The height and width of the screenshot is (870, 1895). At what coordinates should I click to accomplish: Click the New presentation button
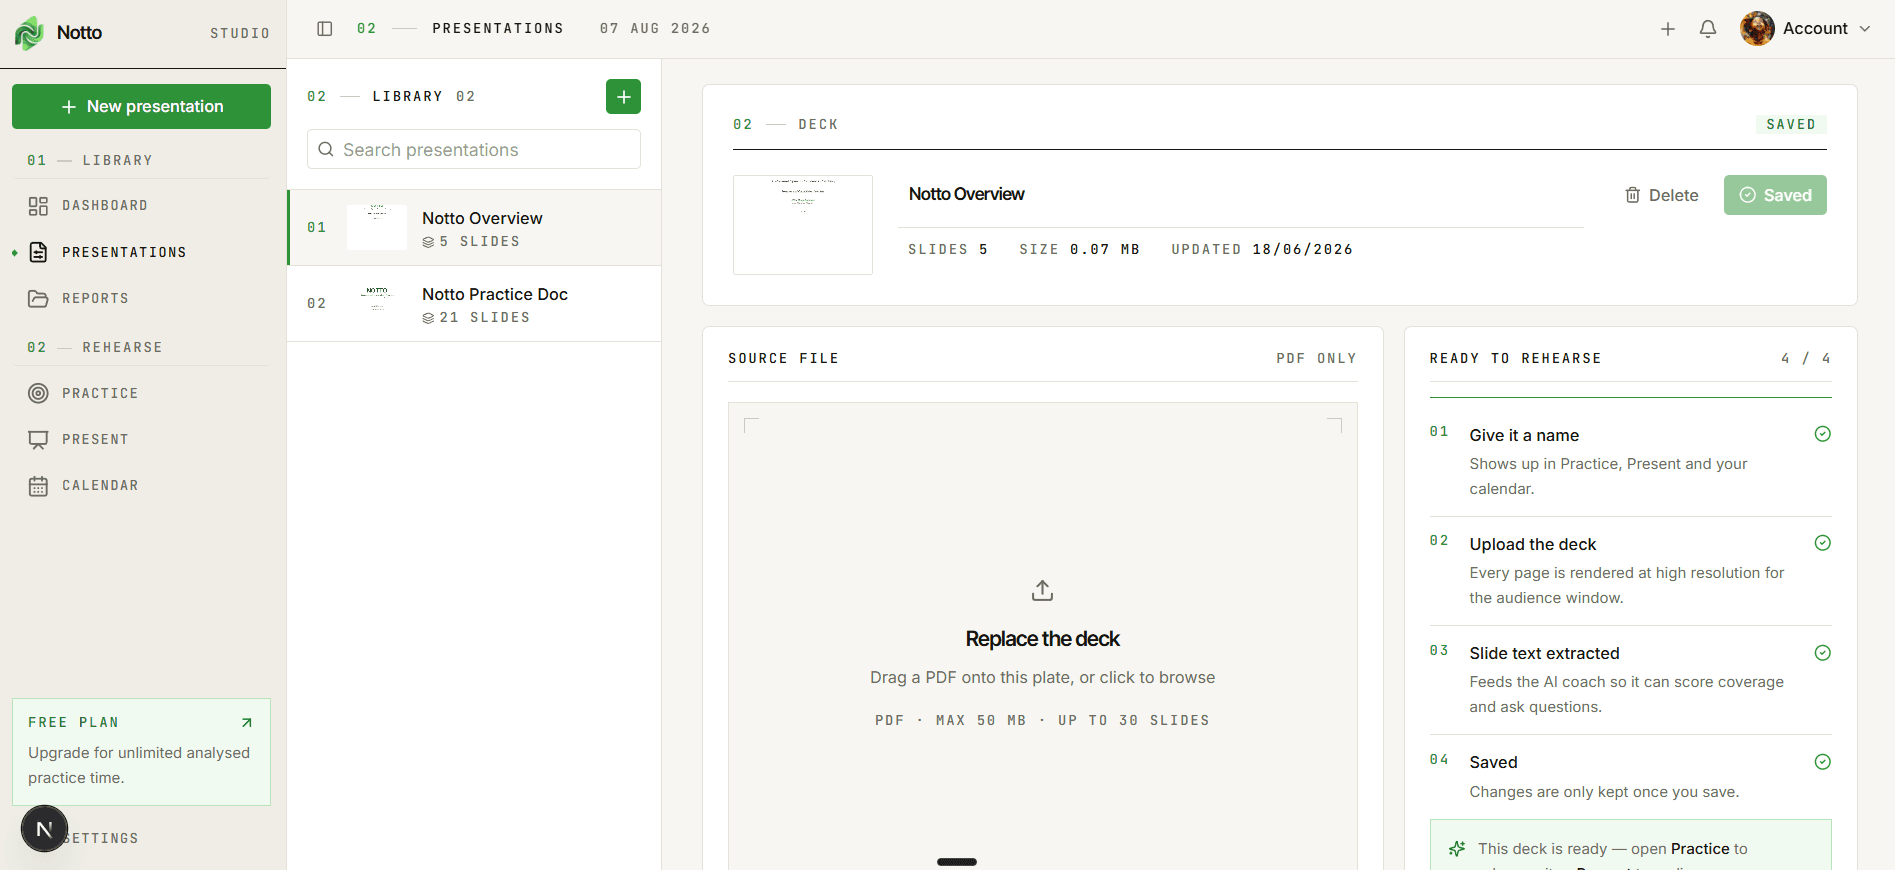point(141,106)
